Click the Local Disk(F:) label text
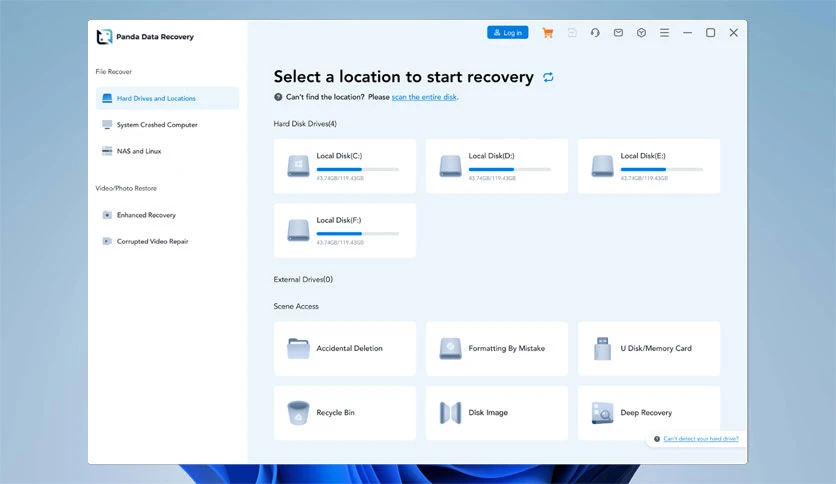Viewport: 836px width, 484px height. (339, 220)
